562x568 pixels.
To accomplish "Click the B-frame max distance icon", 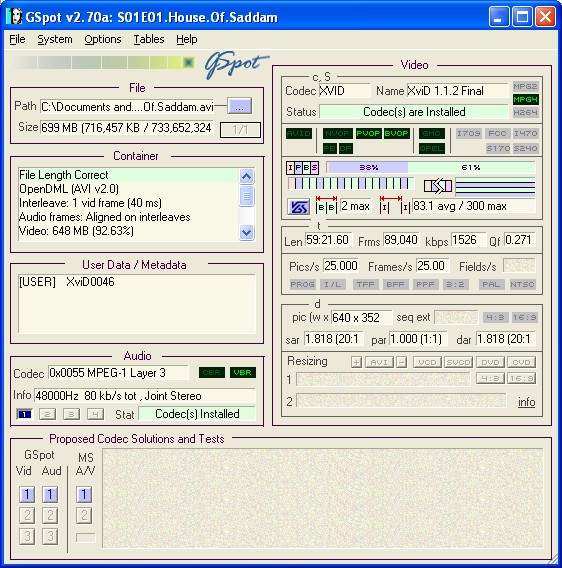I will 326,205.
